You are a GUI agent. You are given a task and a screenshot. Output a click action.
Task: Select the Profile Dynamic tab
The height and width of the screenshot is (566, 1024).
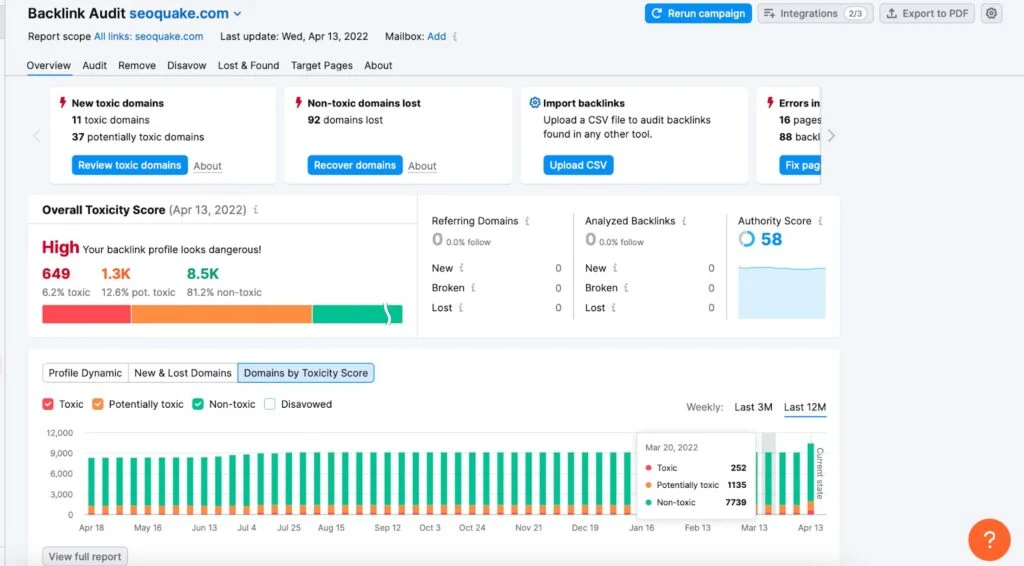coord(85,373)
